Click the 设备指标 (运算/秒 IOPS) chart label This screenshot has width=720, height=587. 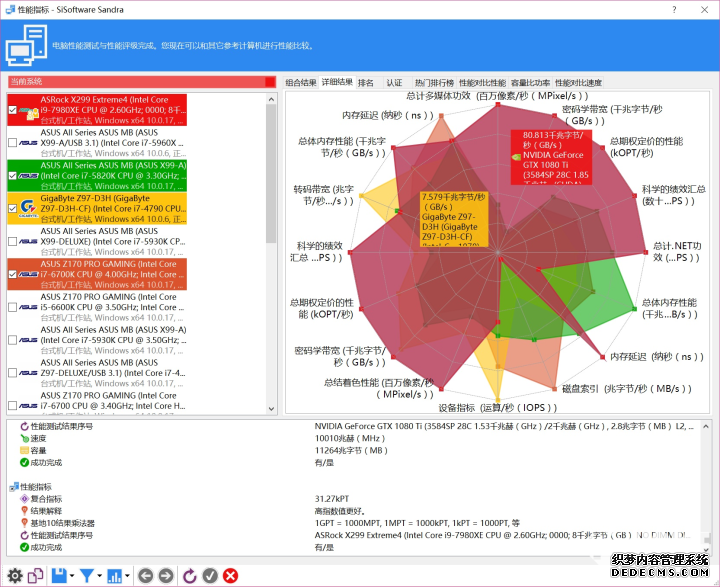[x=498, y=408]
